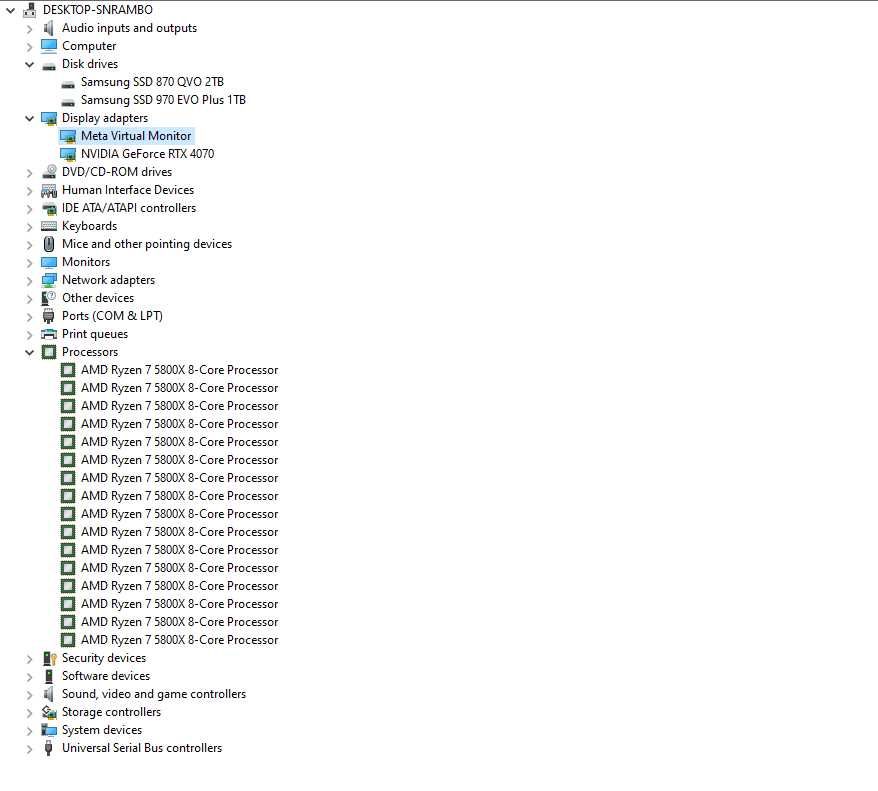Viewport: 878px width, 791px height.
Task: Click the Computer category monitor icon
Action: pyautogui.click(x=49, y=46)
